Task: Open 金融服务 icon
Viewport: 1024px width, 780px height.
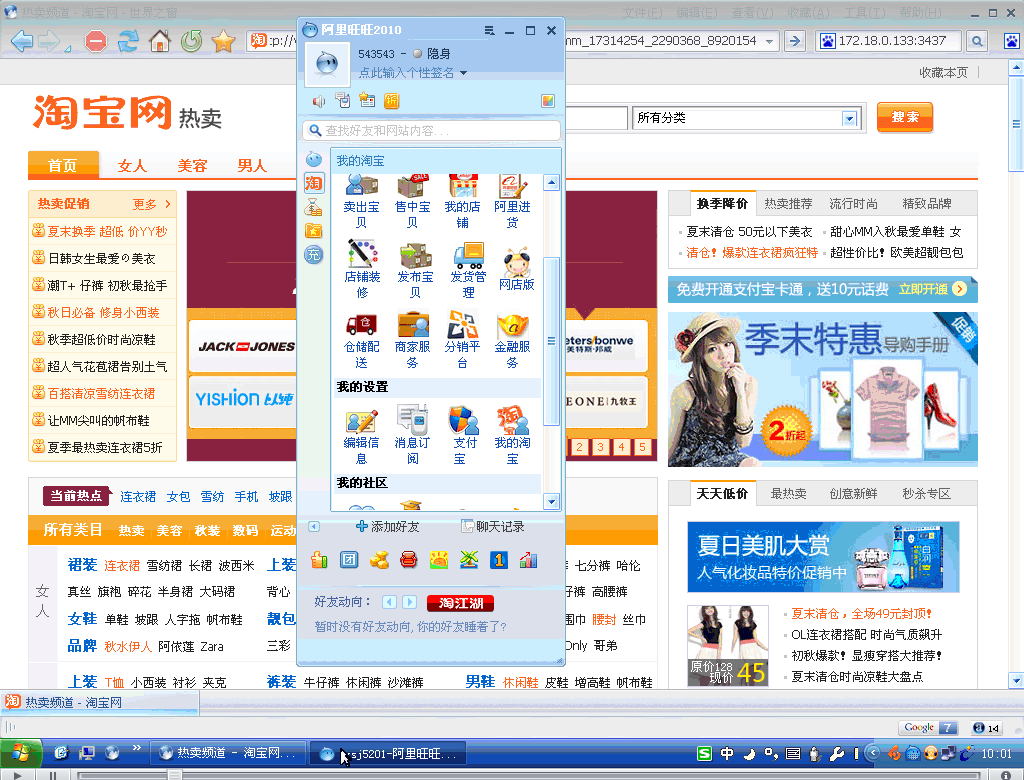Action: 512,340
